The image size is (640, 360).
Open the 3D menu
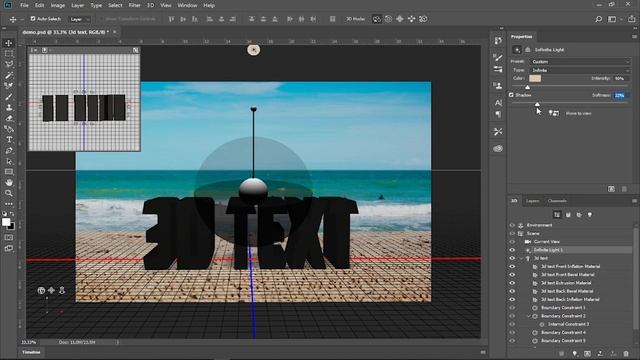[151, 5]
